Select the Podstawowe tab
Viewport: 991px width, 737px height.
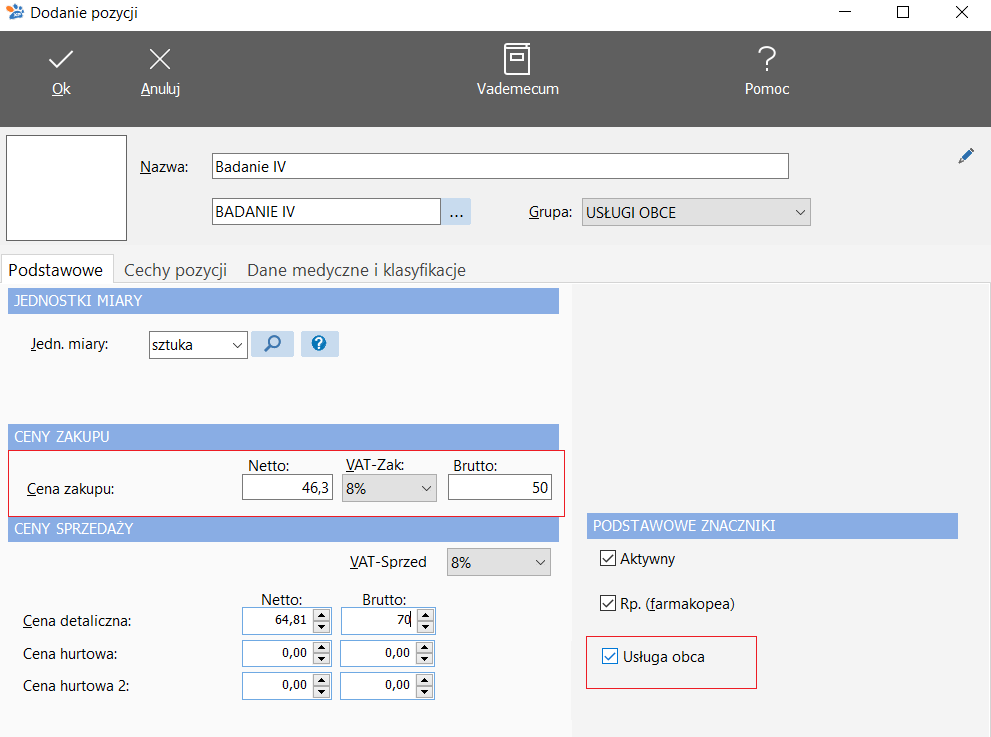click(56, 270)
